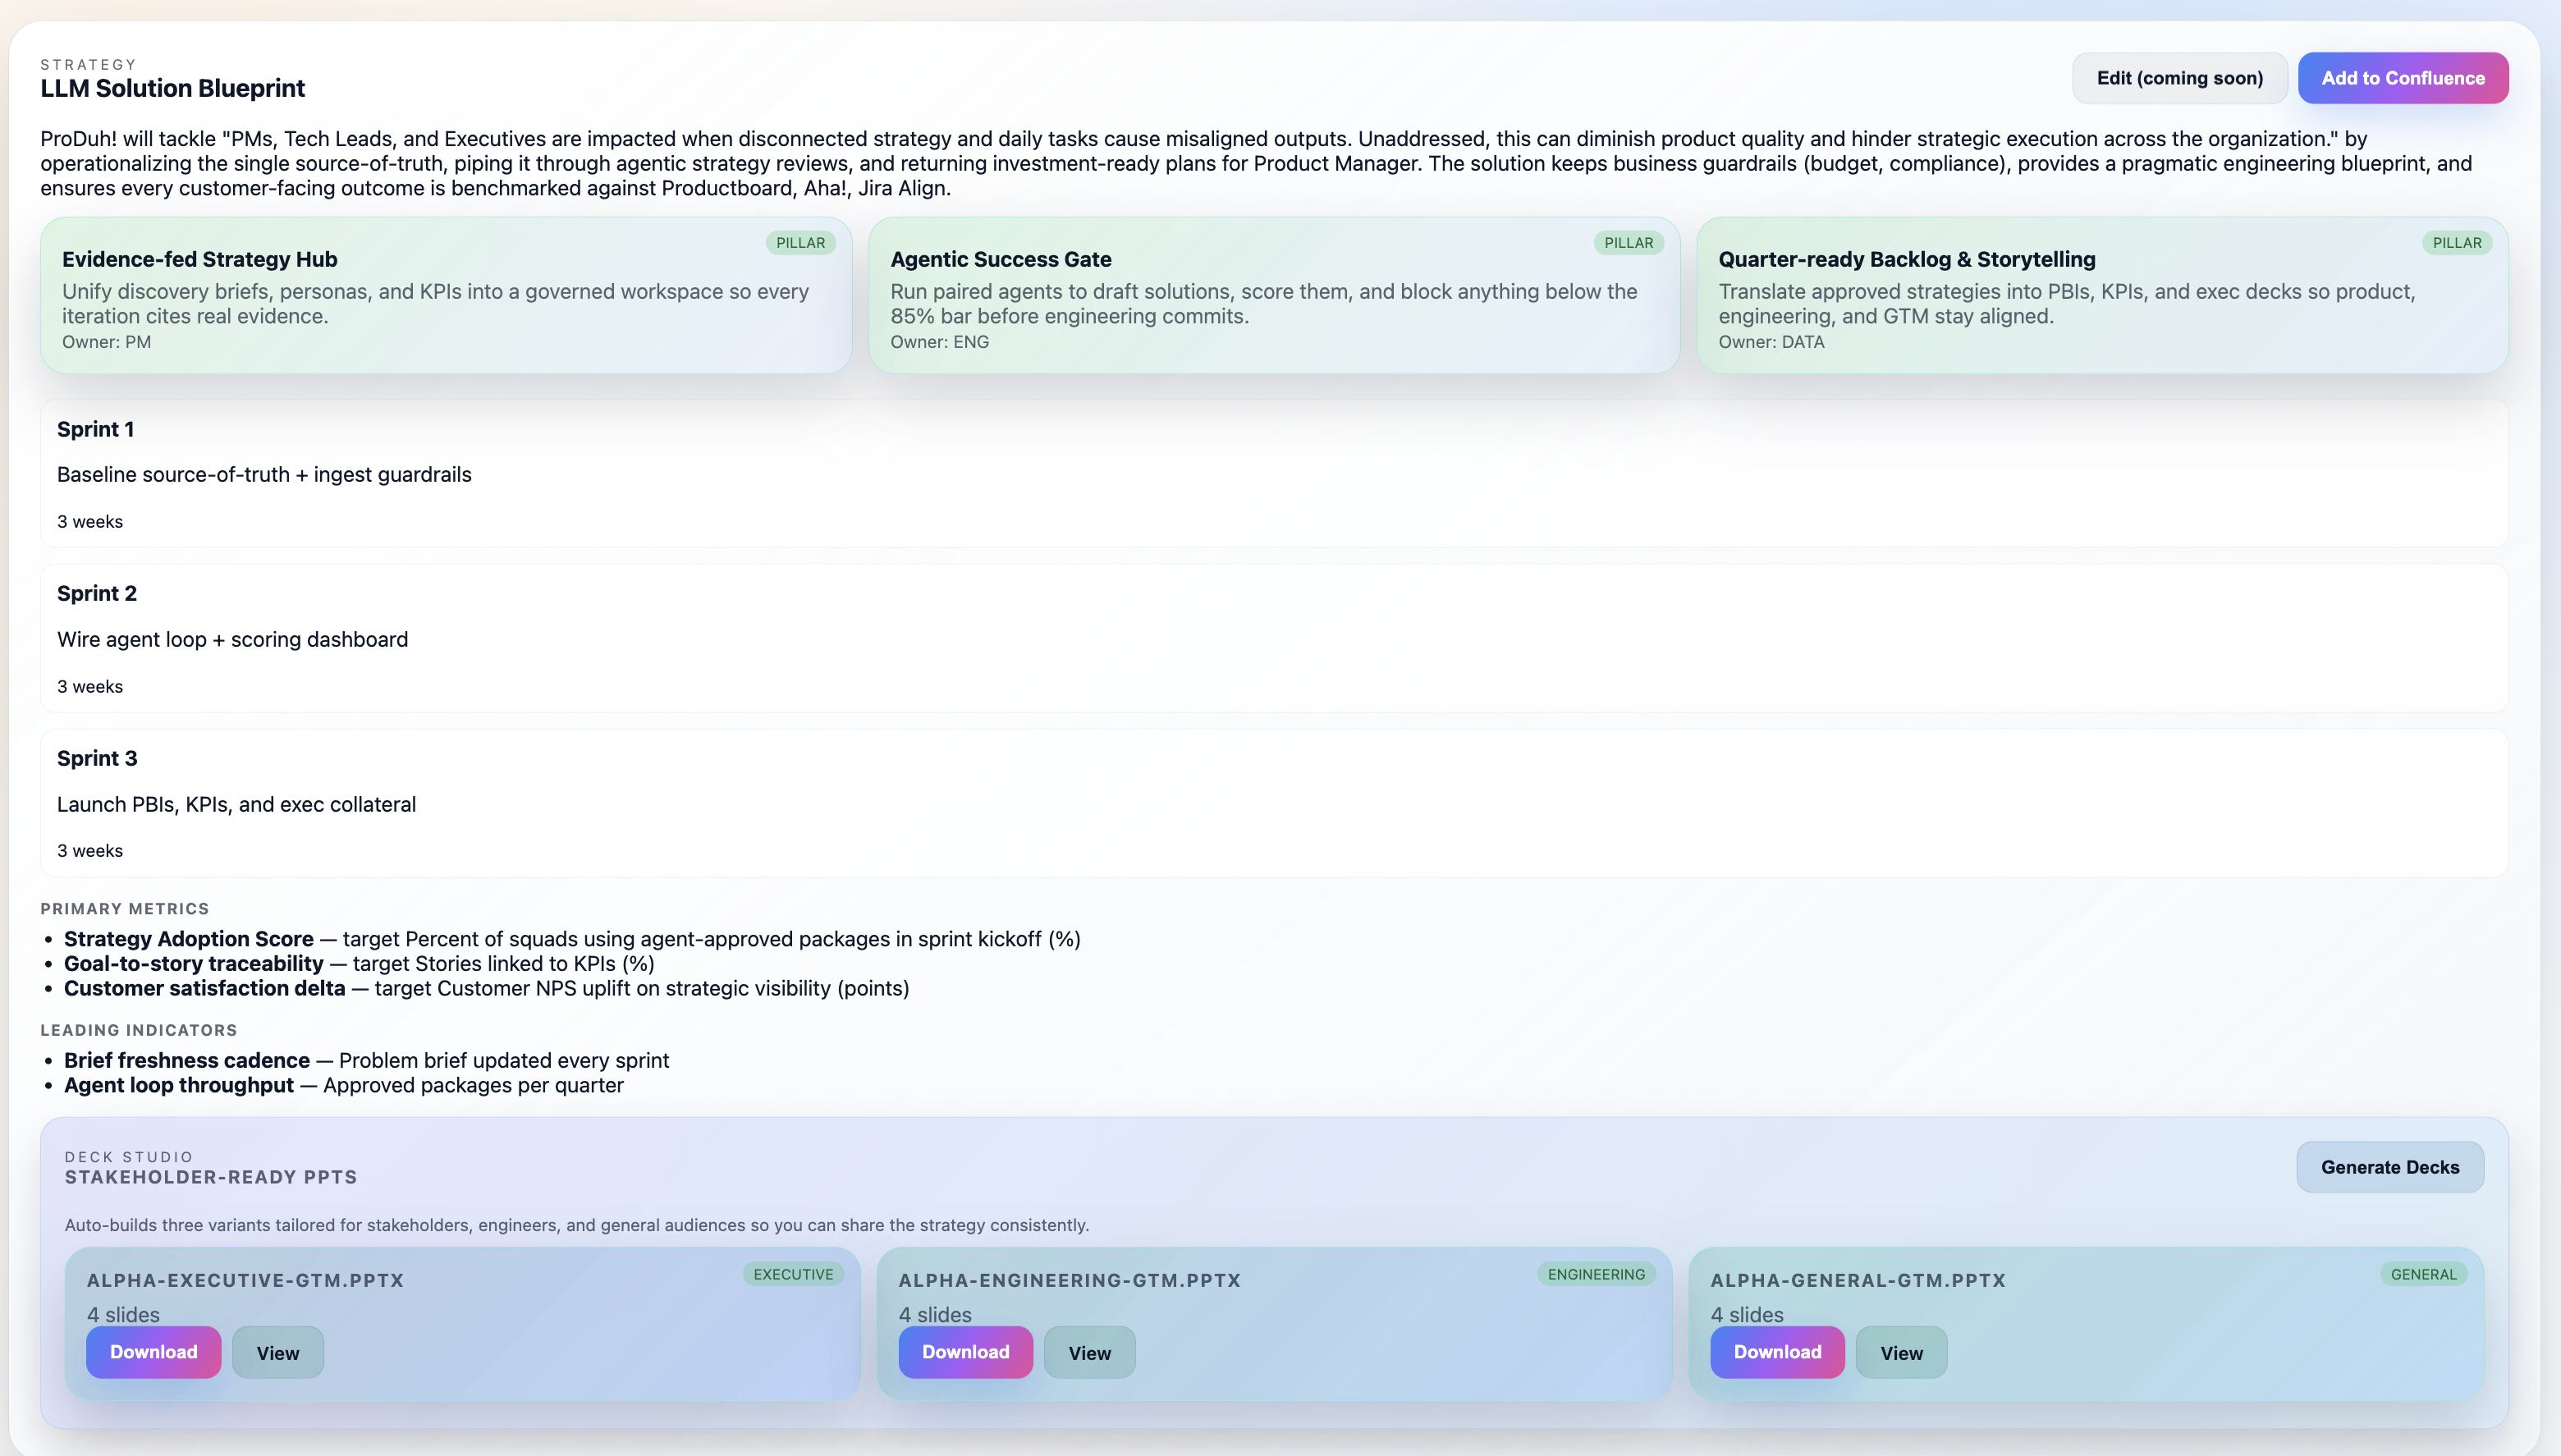Open the Evidence-fed Strategy Hub pillar card
2561x1456 pixels.
446,296
